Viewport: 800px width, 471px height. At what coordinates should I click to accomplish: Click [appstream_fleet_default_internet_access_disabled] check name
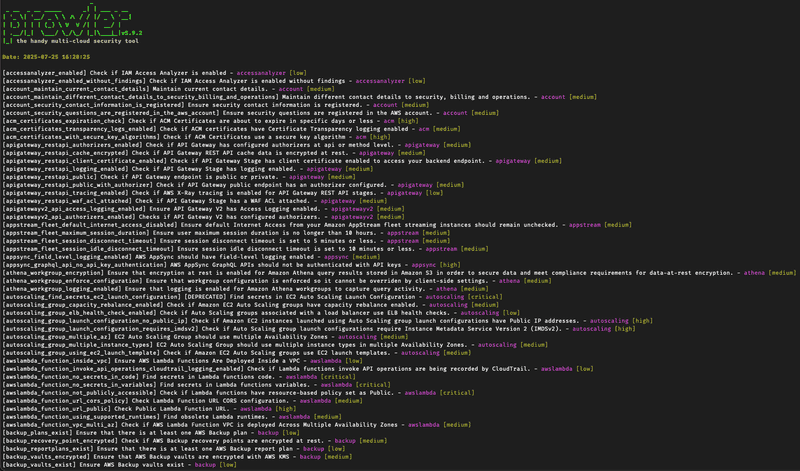[90, 225]
